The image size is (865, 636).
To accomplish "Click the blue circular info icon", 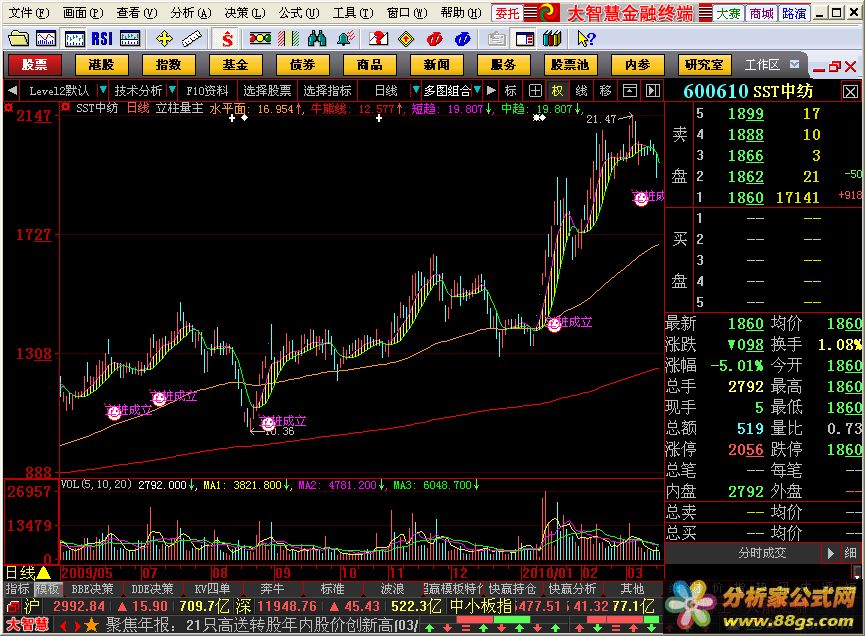I will [x=463, y=39].
